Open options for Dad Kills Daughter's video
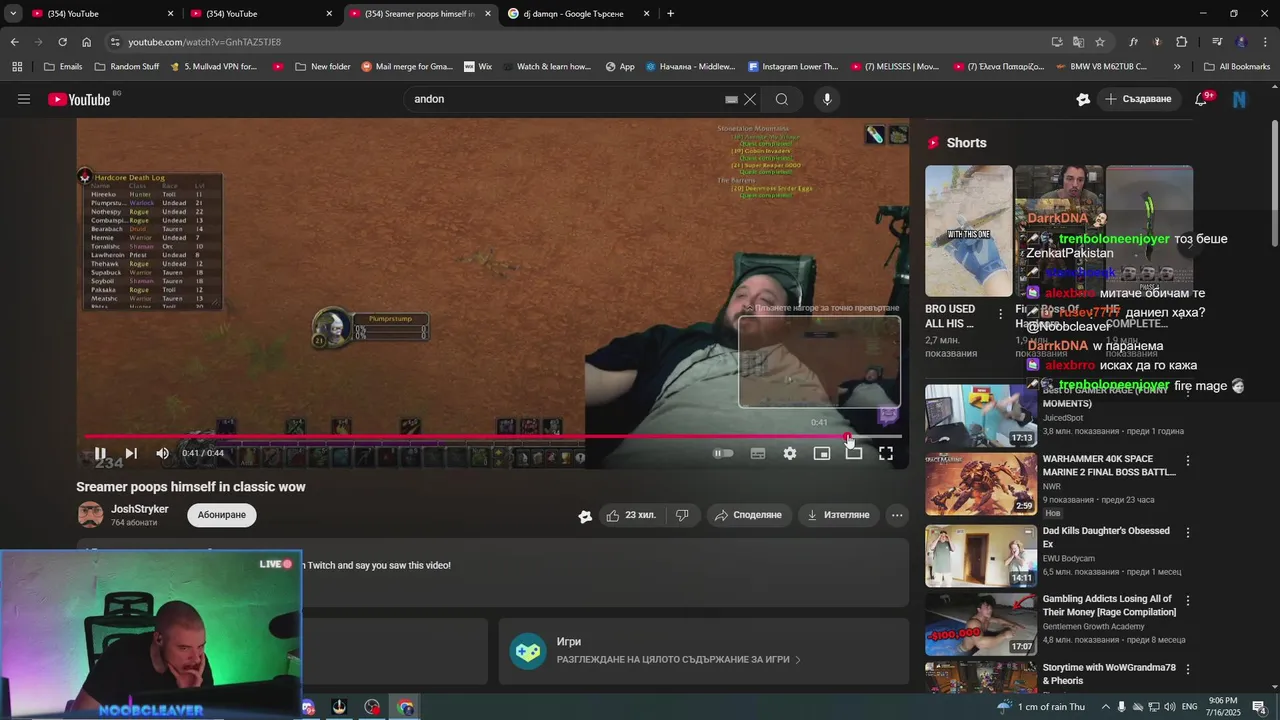 pos(1188,533)
